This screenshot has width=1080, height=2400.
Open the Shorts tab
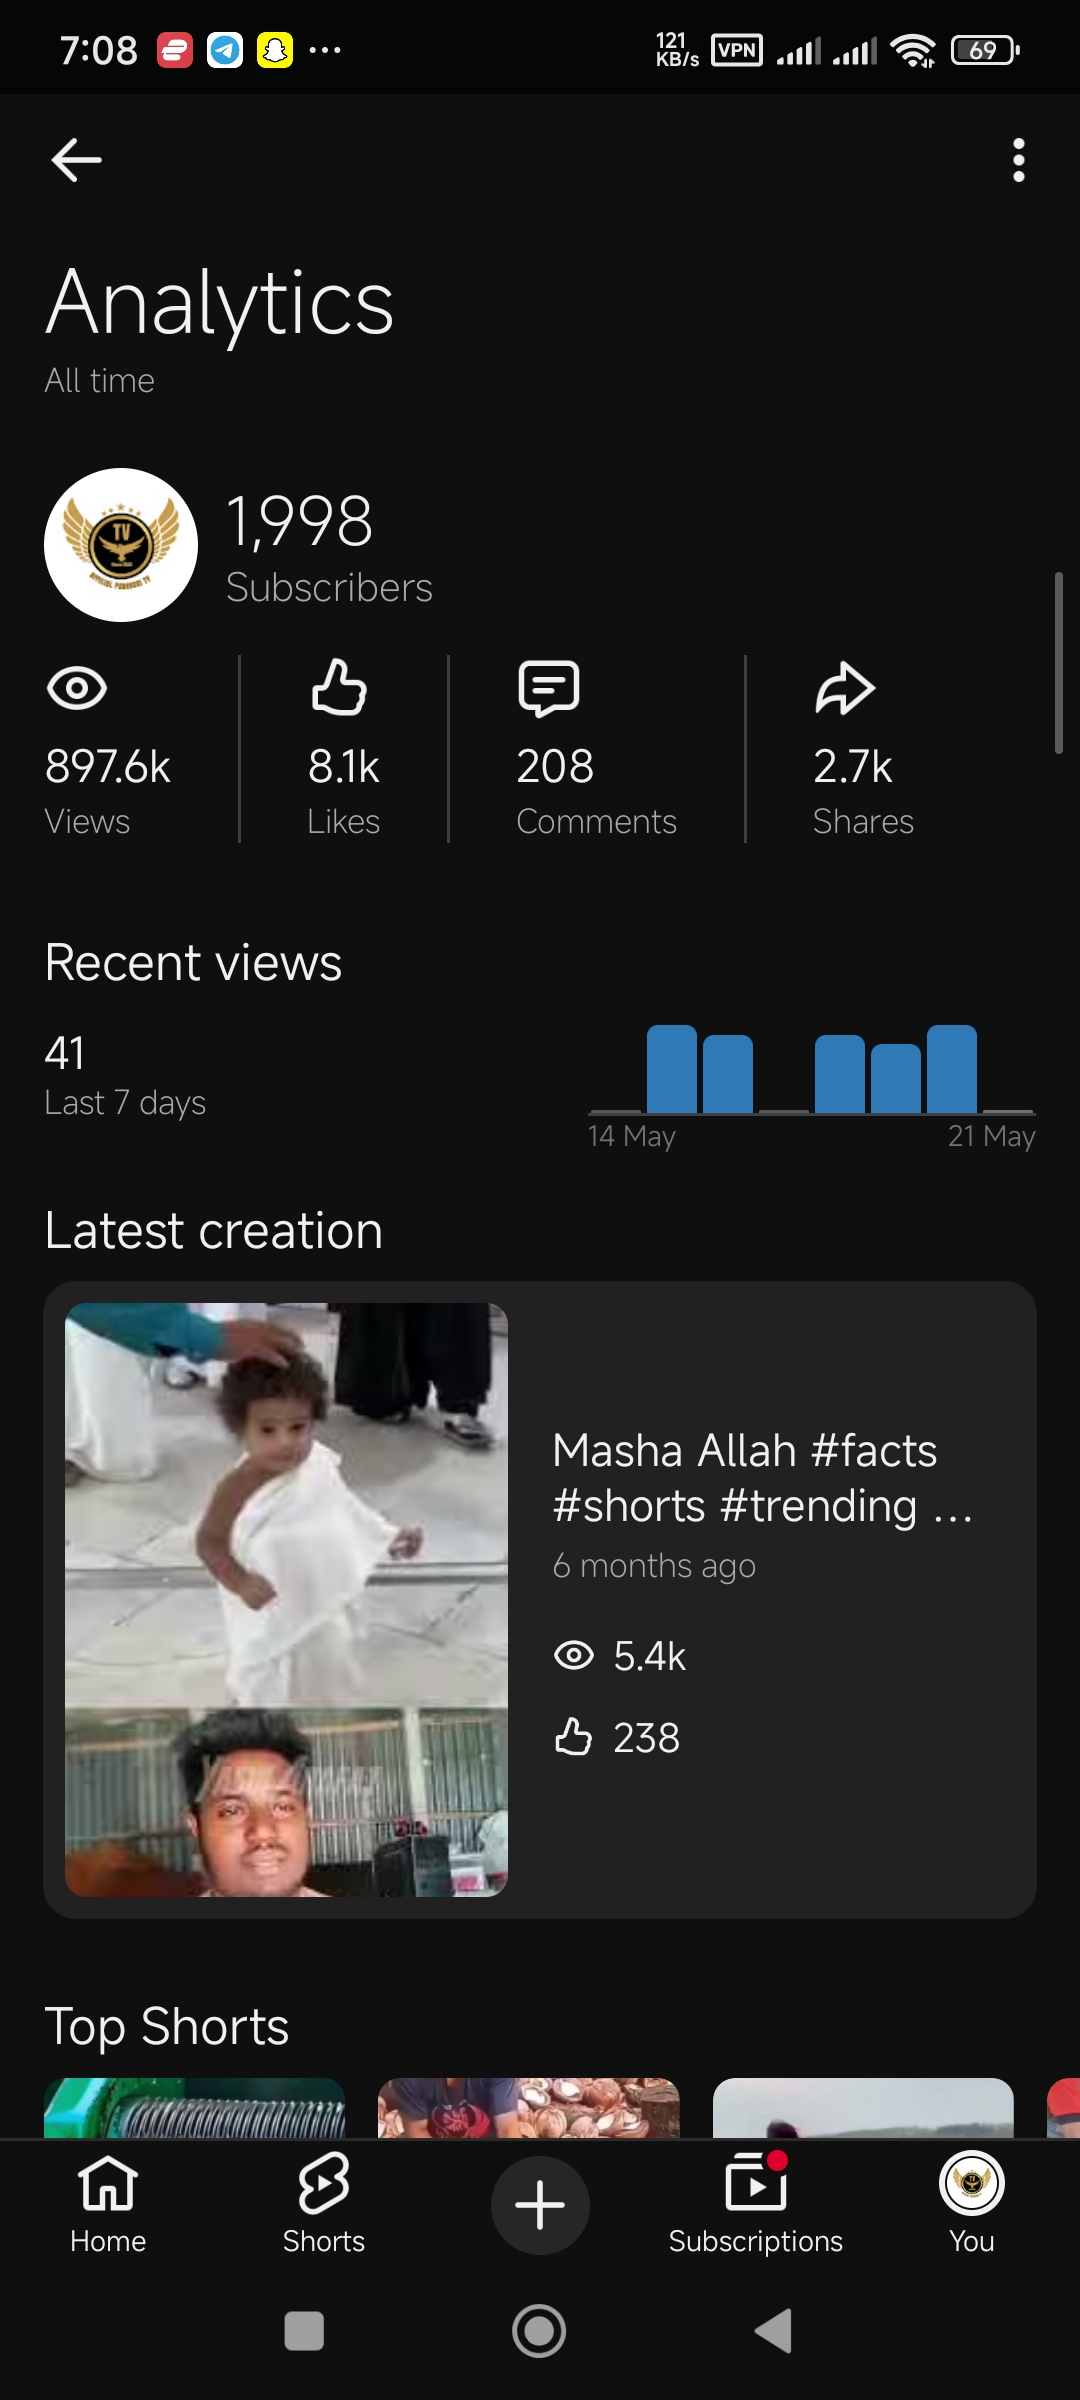tap(324, 2204)
